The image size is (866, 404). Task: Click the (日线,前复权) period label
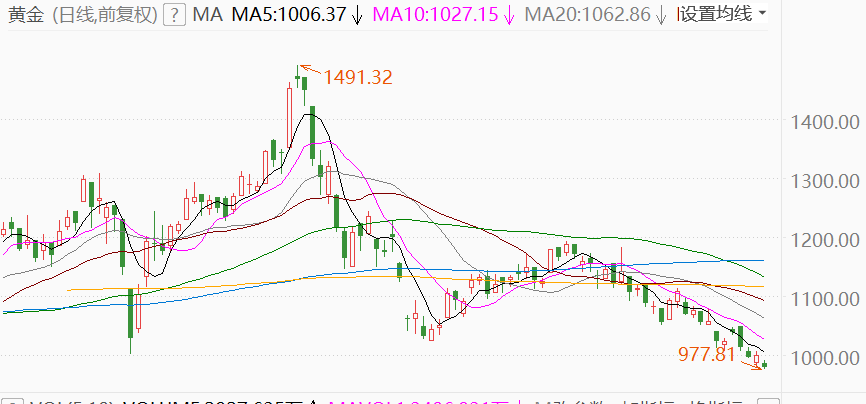click(x=105, y=15)
